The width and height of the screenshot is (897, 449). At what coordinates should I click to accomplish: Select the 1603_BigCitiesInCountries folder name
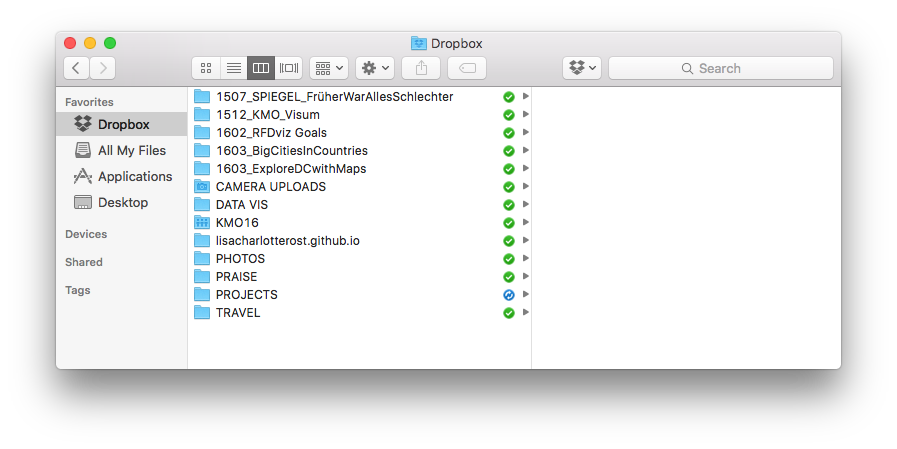click(292, 150)
